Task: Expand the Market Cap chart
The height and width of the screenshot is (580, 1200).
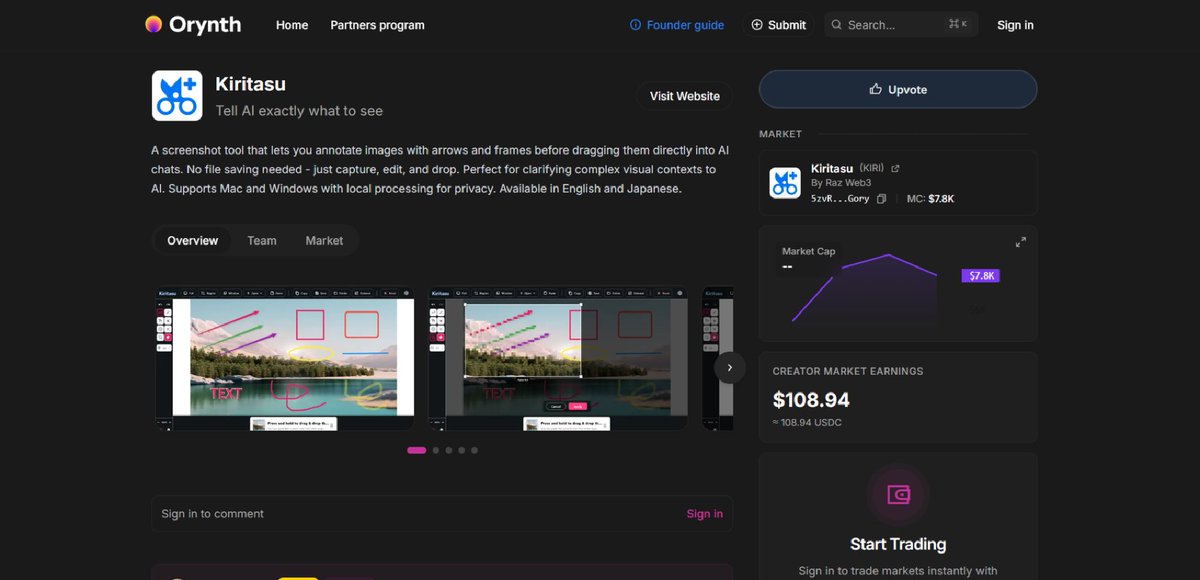Action: (x=1020, y=242)
